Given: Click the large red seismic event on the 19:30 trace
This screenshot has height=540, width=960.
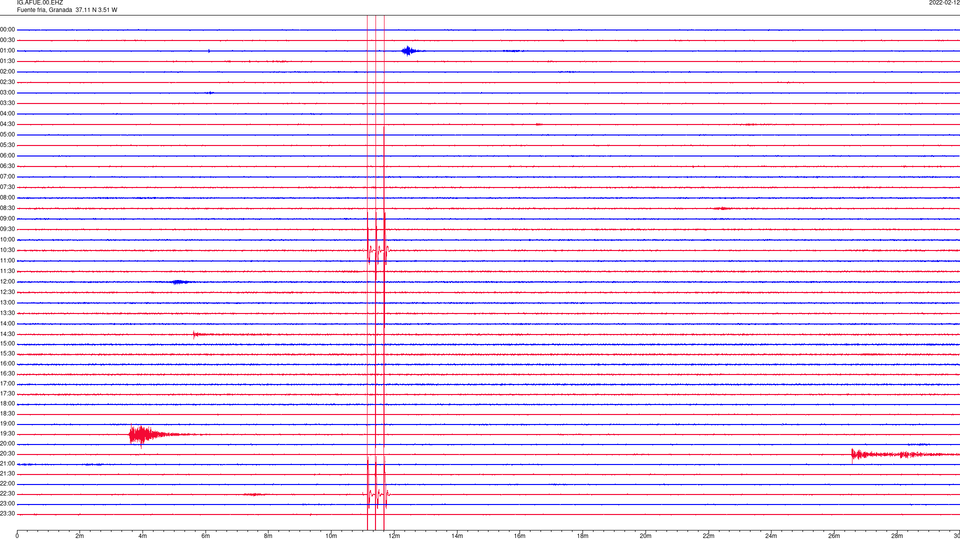Looking at the screenshot, I should [x=150, y=435].
